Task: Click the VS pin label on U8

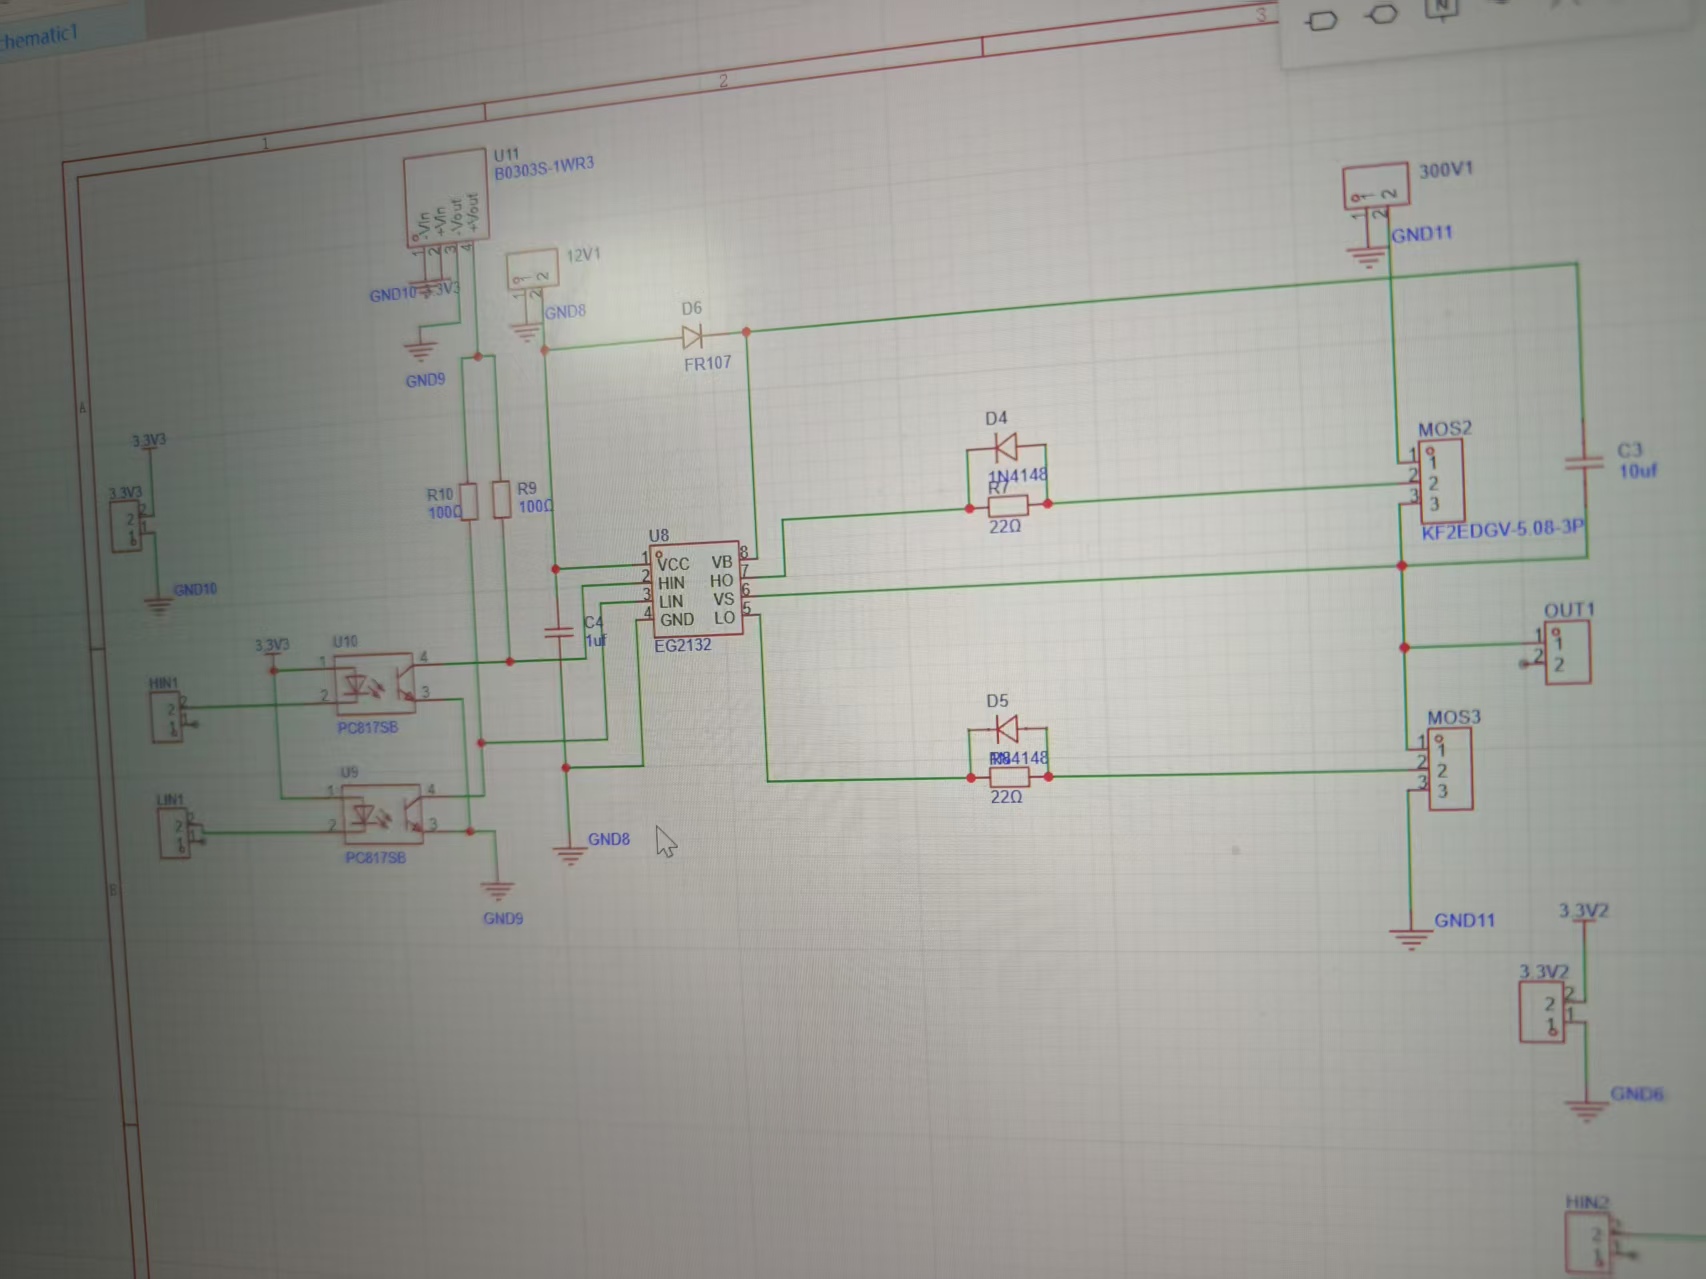Action: (x=723, y=599)
